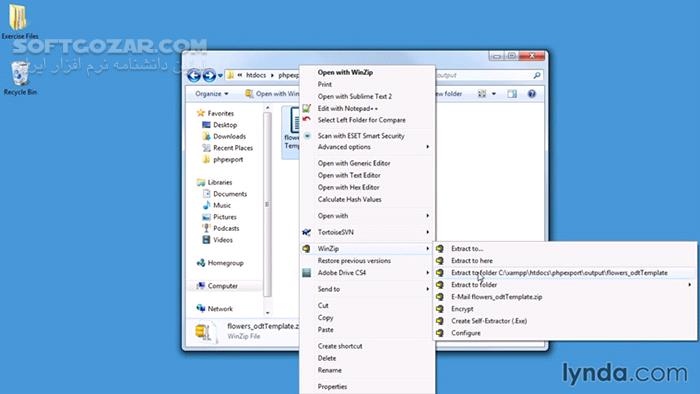Choose Edit with Notepad++

pyautogui.click(x=348, y=108)
